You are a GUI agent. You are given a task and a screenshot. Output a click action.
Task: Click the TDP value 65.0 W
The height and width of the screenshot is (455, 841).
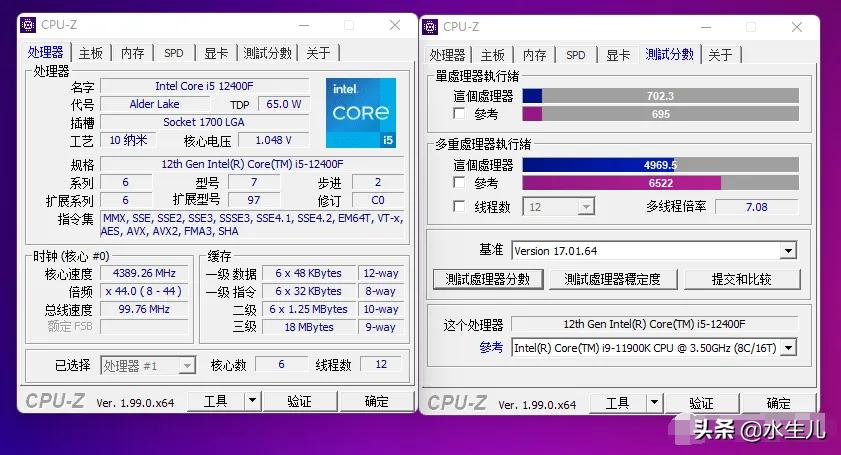pos(284,104)
